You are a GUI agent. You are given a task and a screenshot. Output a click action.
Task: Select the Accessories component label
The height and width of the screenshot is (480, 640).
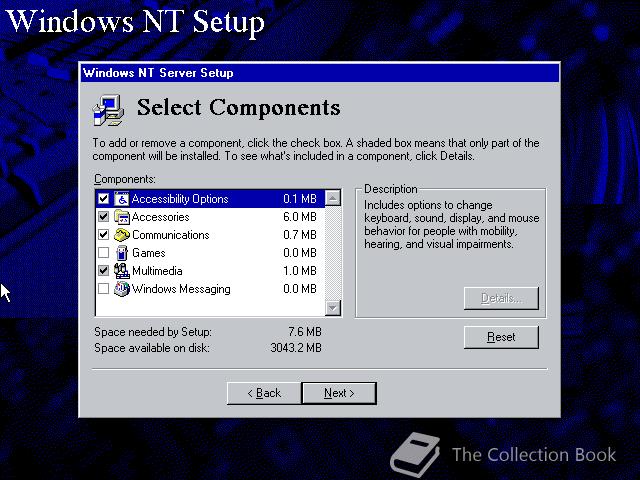click(x=161, y=217)
